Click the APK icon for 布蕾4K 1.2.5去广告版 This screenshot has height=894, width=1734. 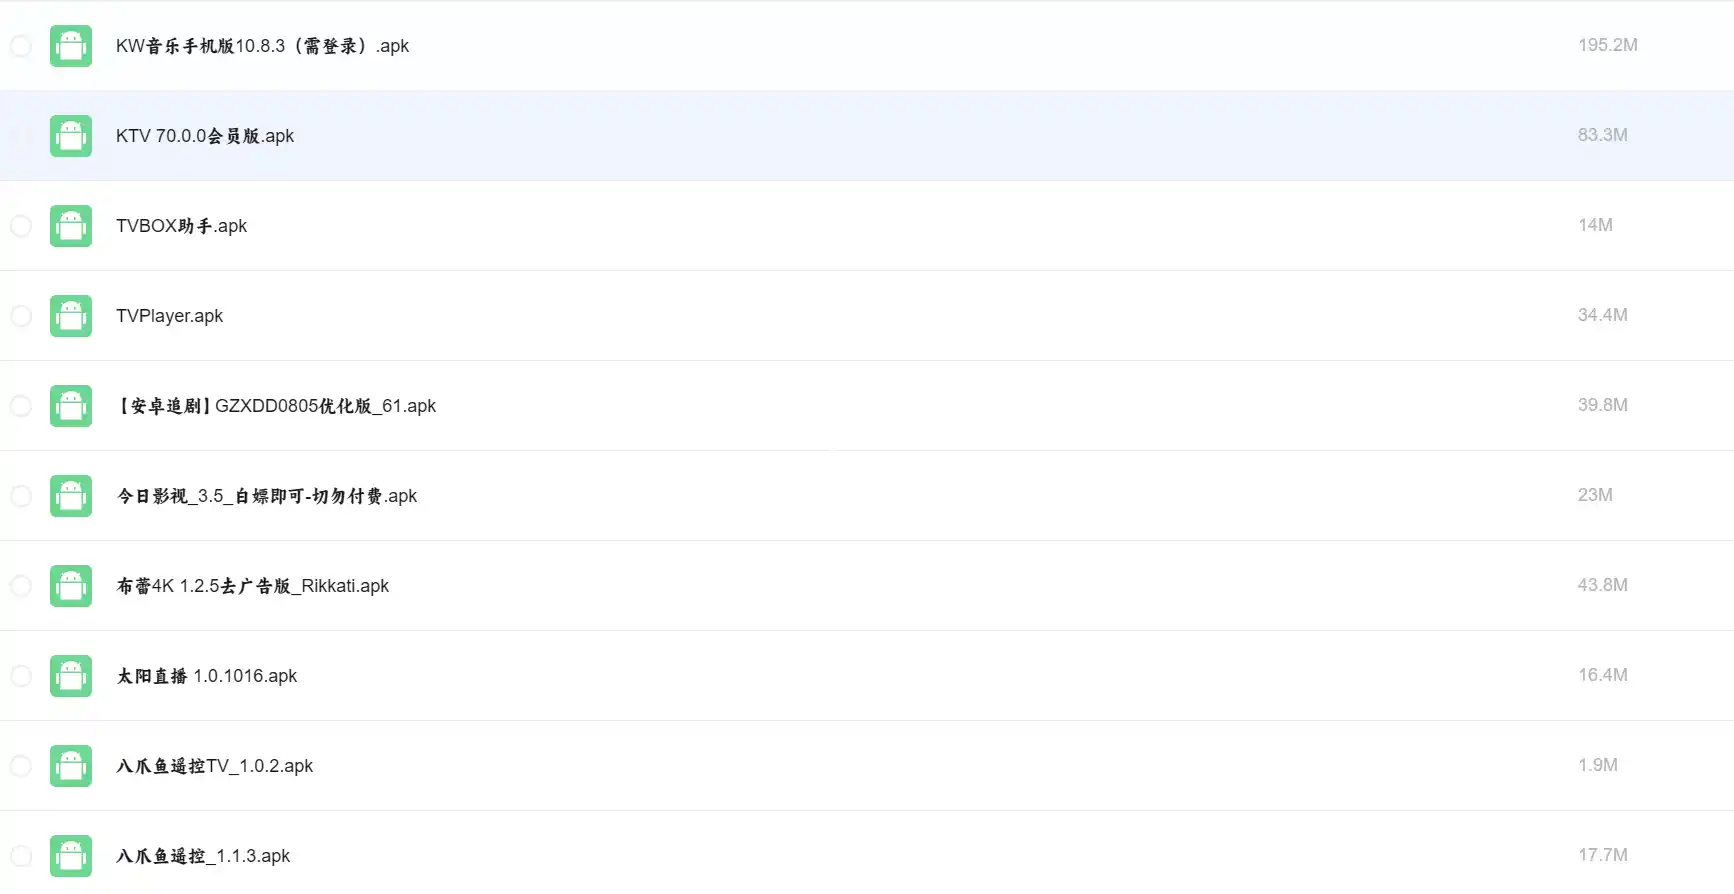(71, 586)
